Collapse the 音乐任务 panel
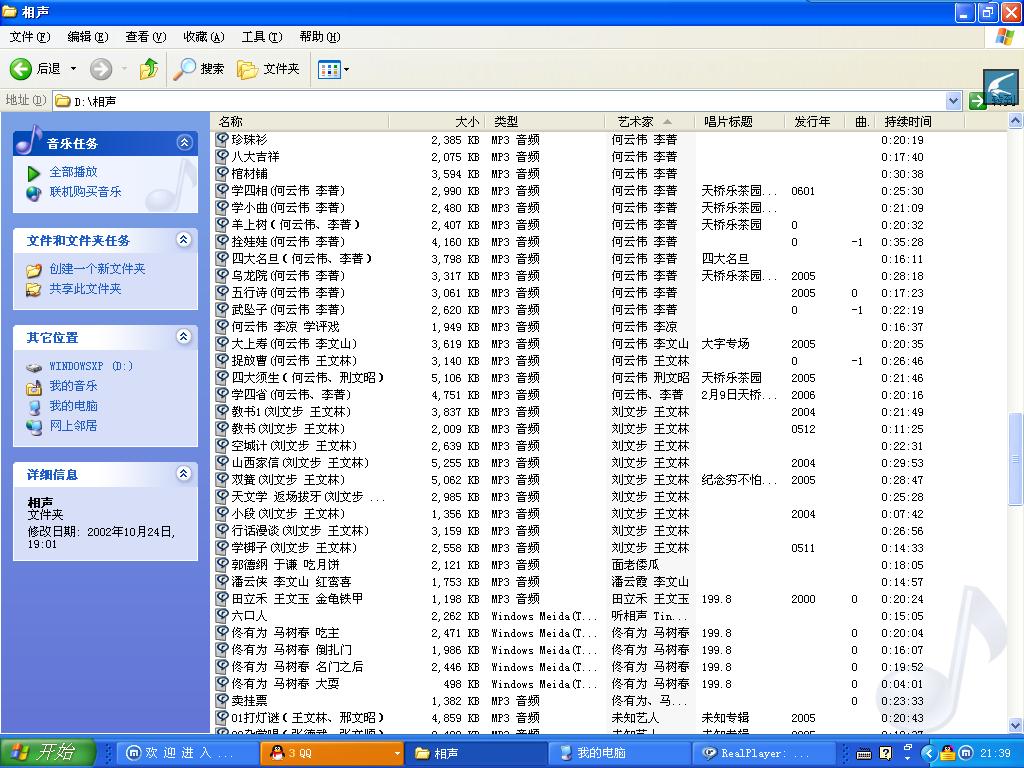The height and width of the screenshot is (768, 1024). tap(184, 143)
